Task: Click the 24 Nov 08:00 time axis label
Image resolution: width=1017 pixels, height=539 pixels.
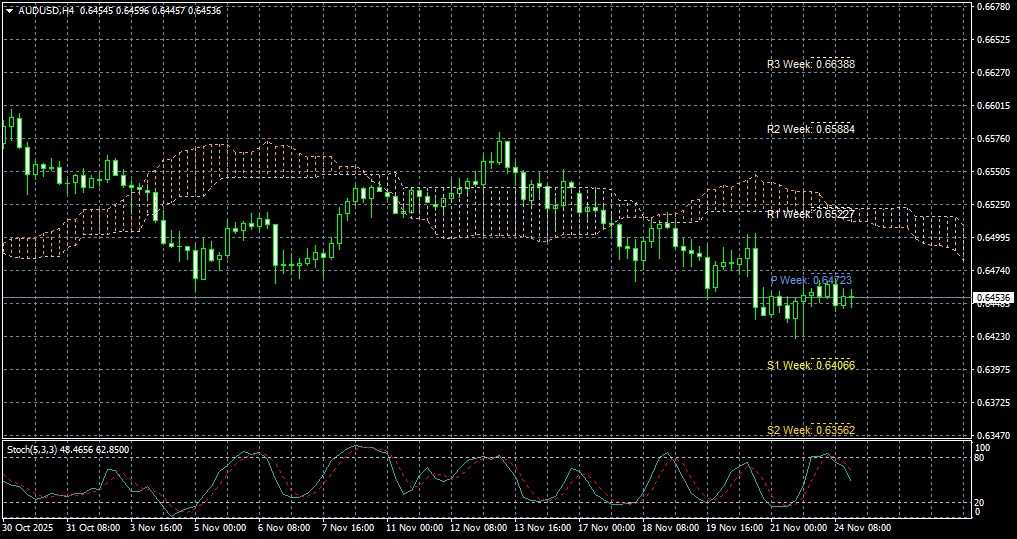Action: (x=863, y=529)
